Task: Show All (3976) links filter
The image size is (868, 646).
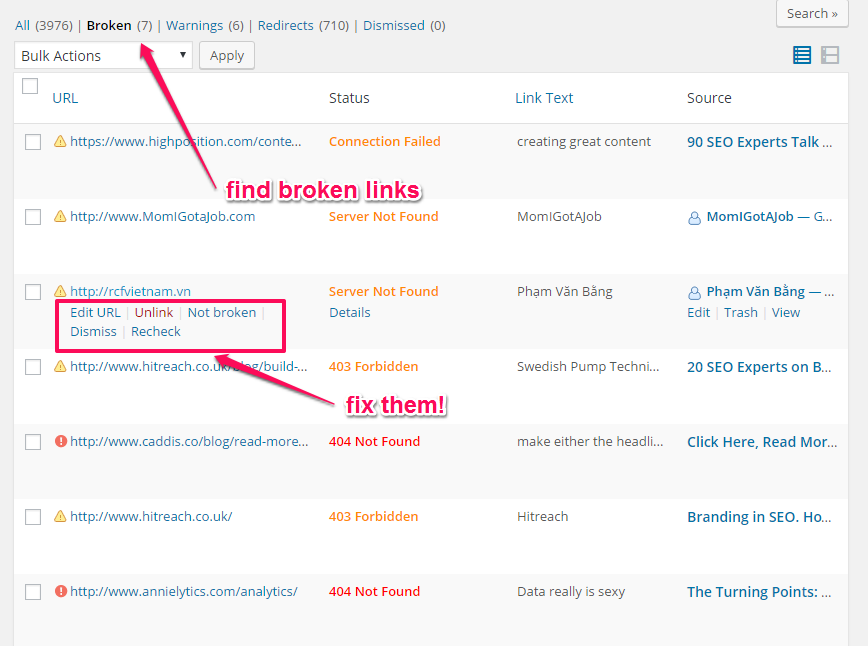Action: point(44,25)
